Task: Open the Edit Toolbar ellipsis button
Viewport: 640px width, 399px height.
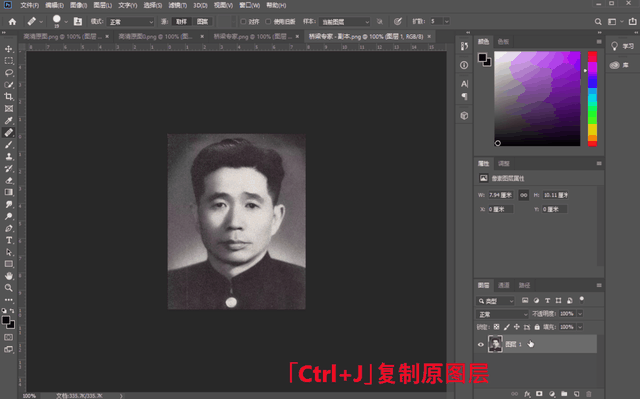Action: click(9, 300)
